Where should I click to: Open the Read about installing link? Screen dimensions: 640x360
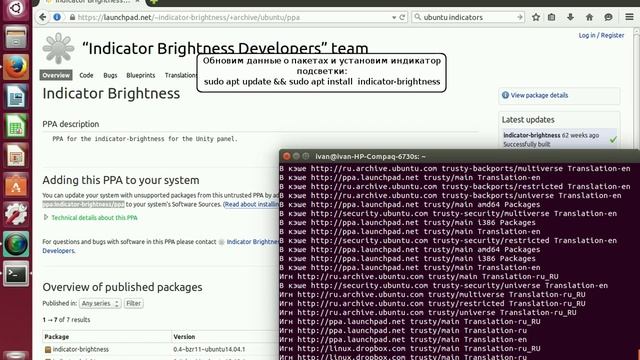[x=251, y=204]
